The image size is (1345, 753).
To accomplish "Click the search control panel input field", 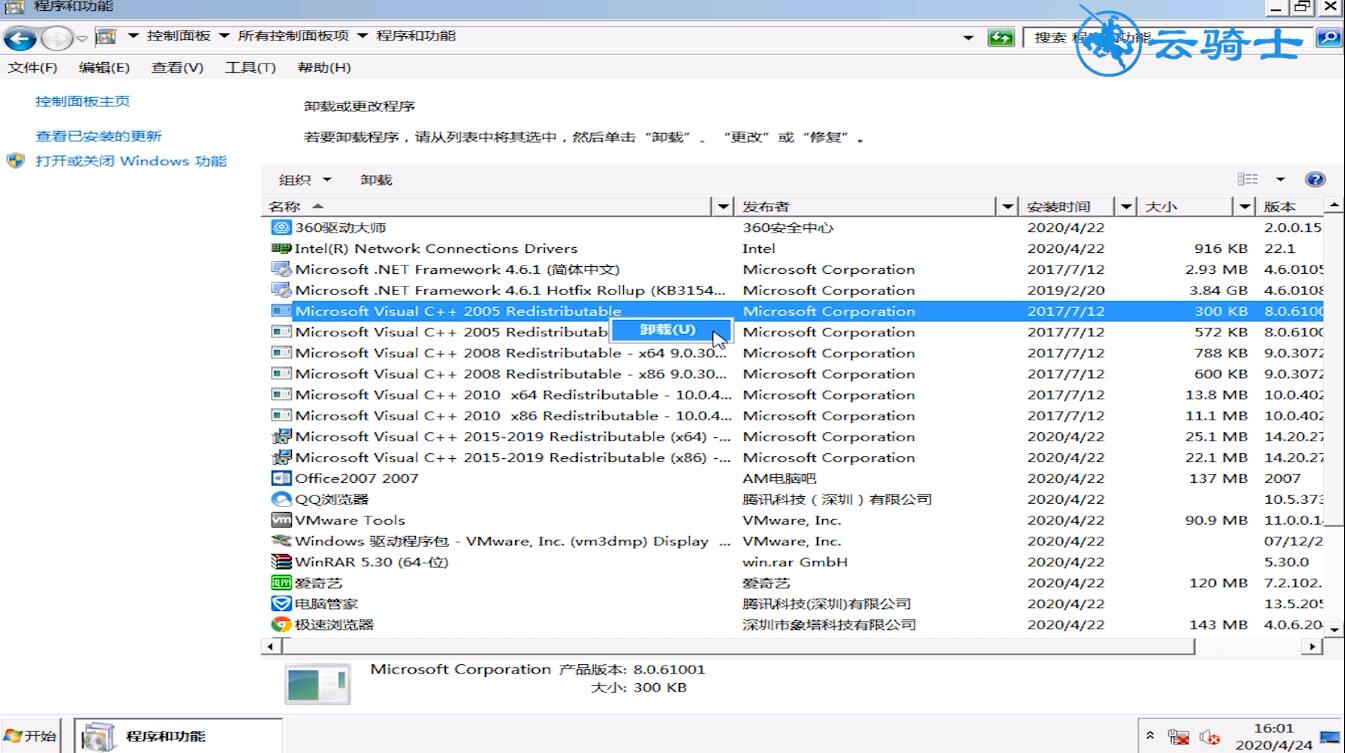I will pos(1168,38).
